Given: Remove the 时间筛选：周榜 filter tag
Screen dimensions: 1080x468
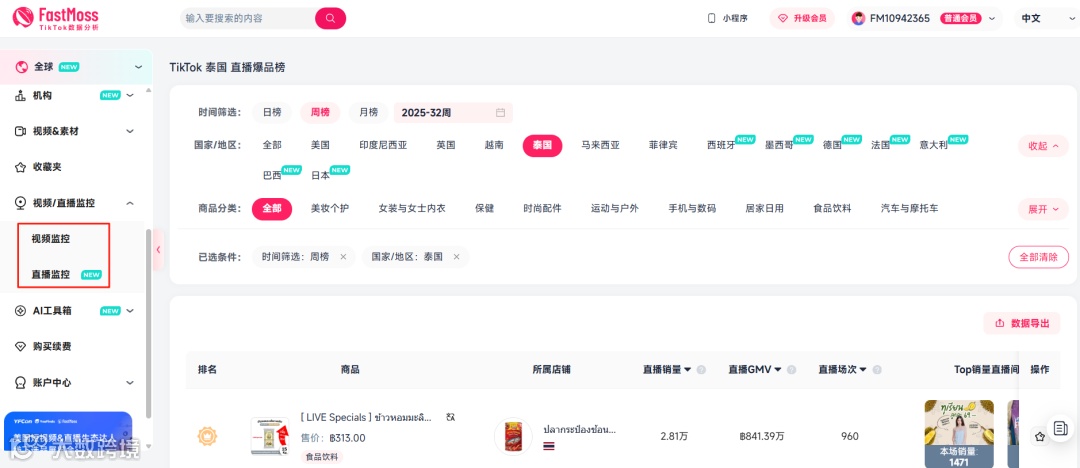Looking at the screenshot, I should tap(343, 257).
